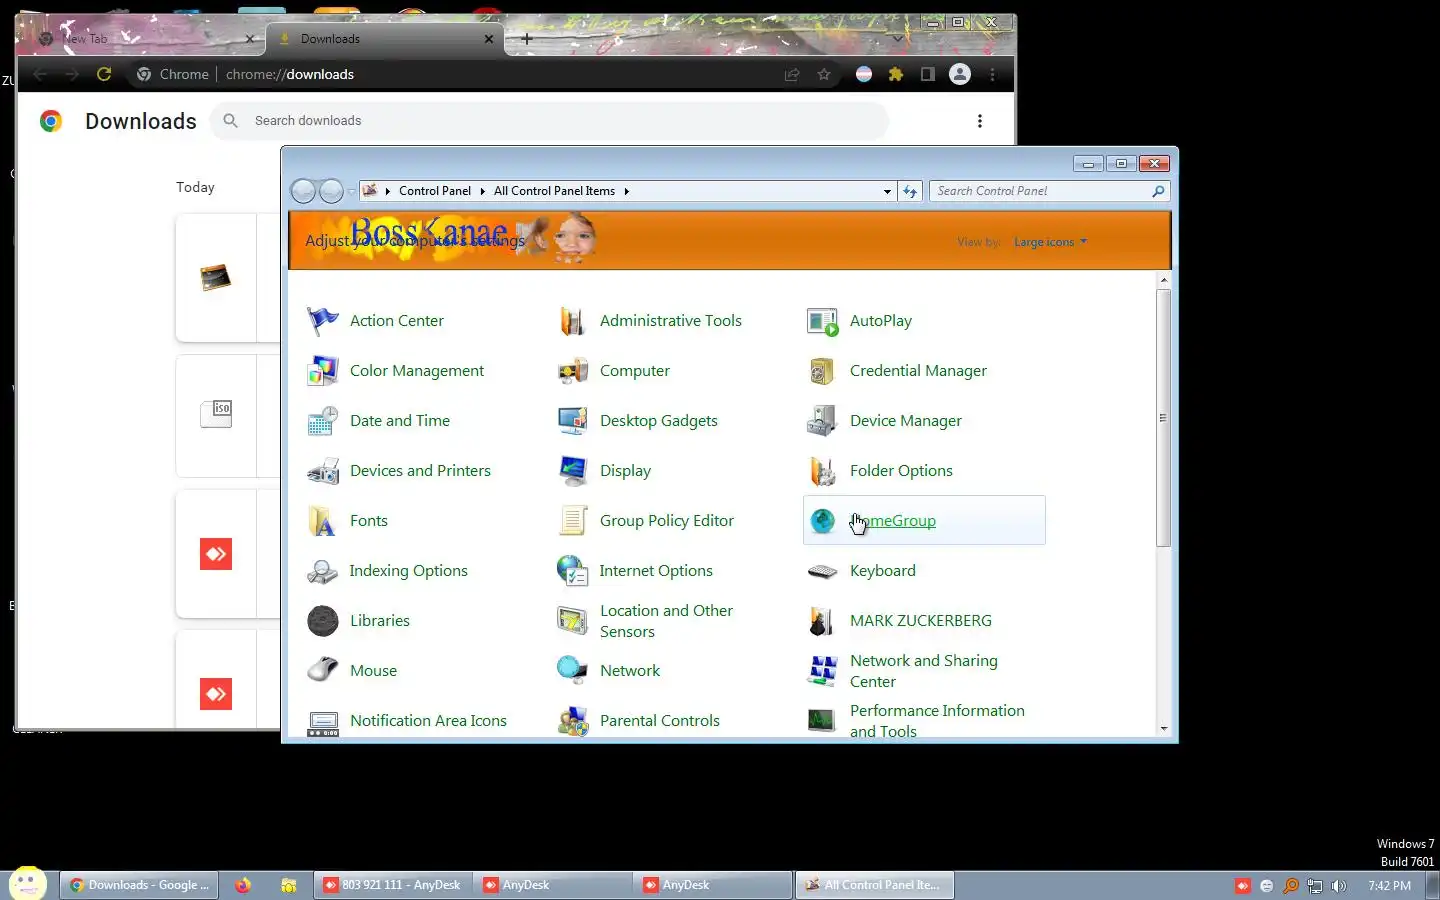Screen dimensions: 1440x900
Task: Expand the arrow after All Control Panel Items
Action: pyautogui.click(x=626, y=191)
